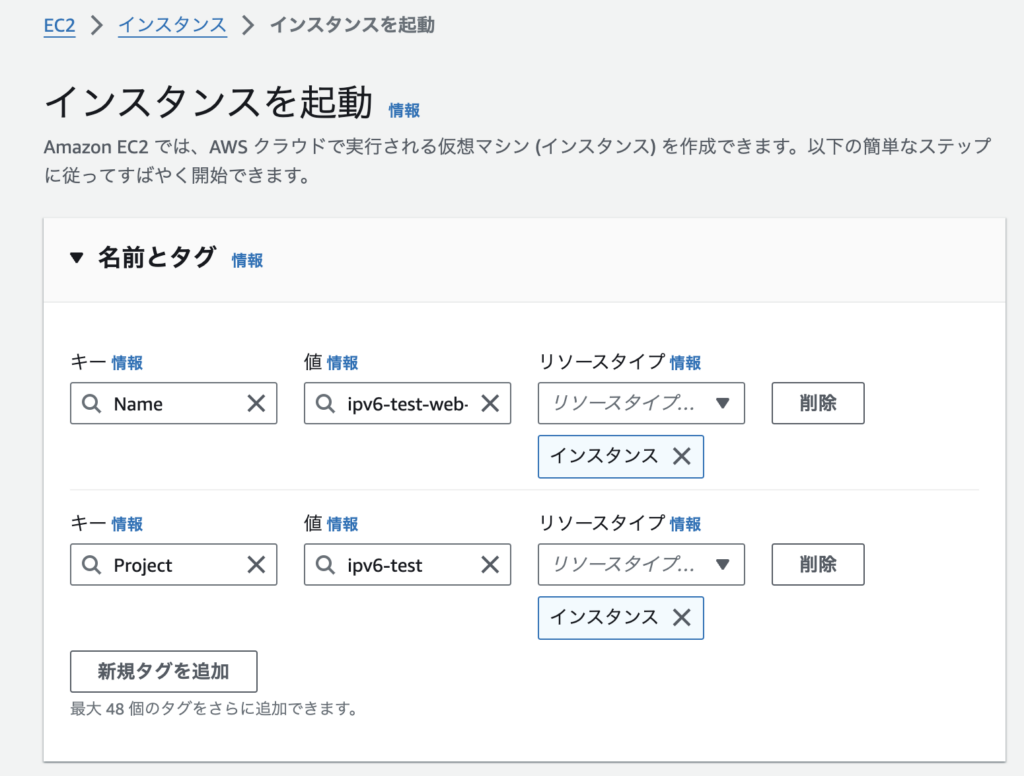Clear the Name key field

pos(256,404)
